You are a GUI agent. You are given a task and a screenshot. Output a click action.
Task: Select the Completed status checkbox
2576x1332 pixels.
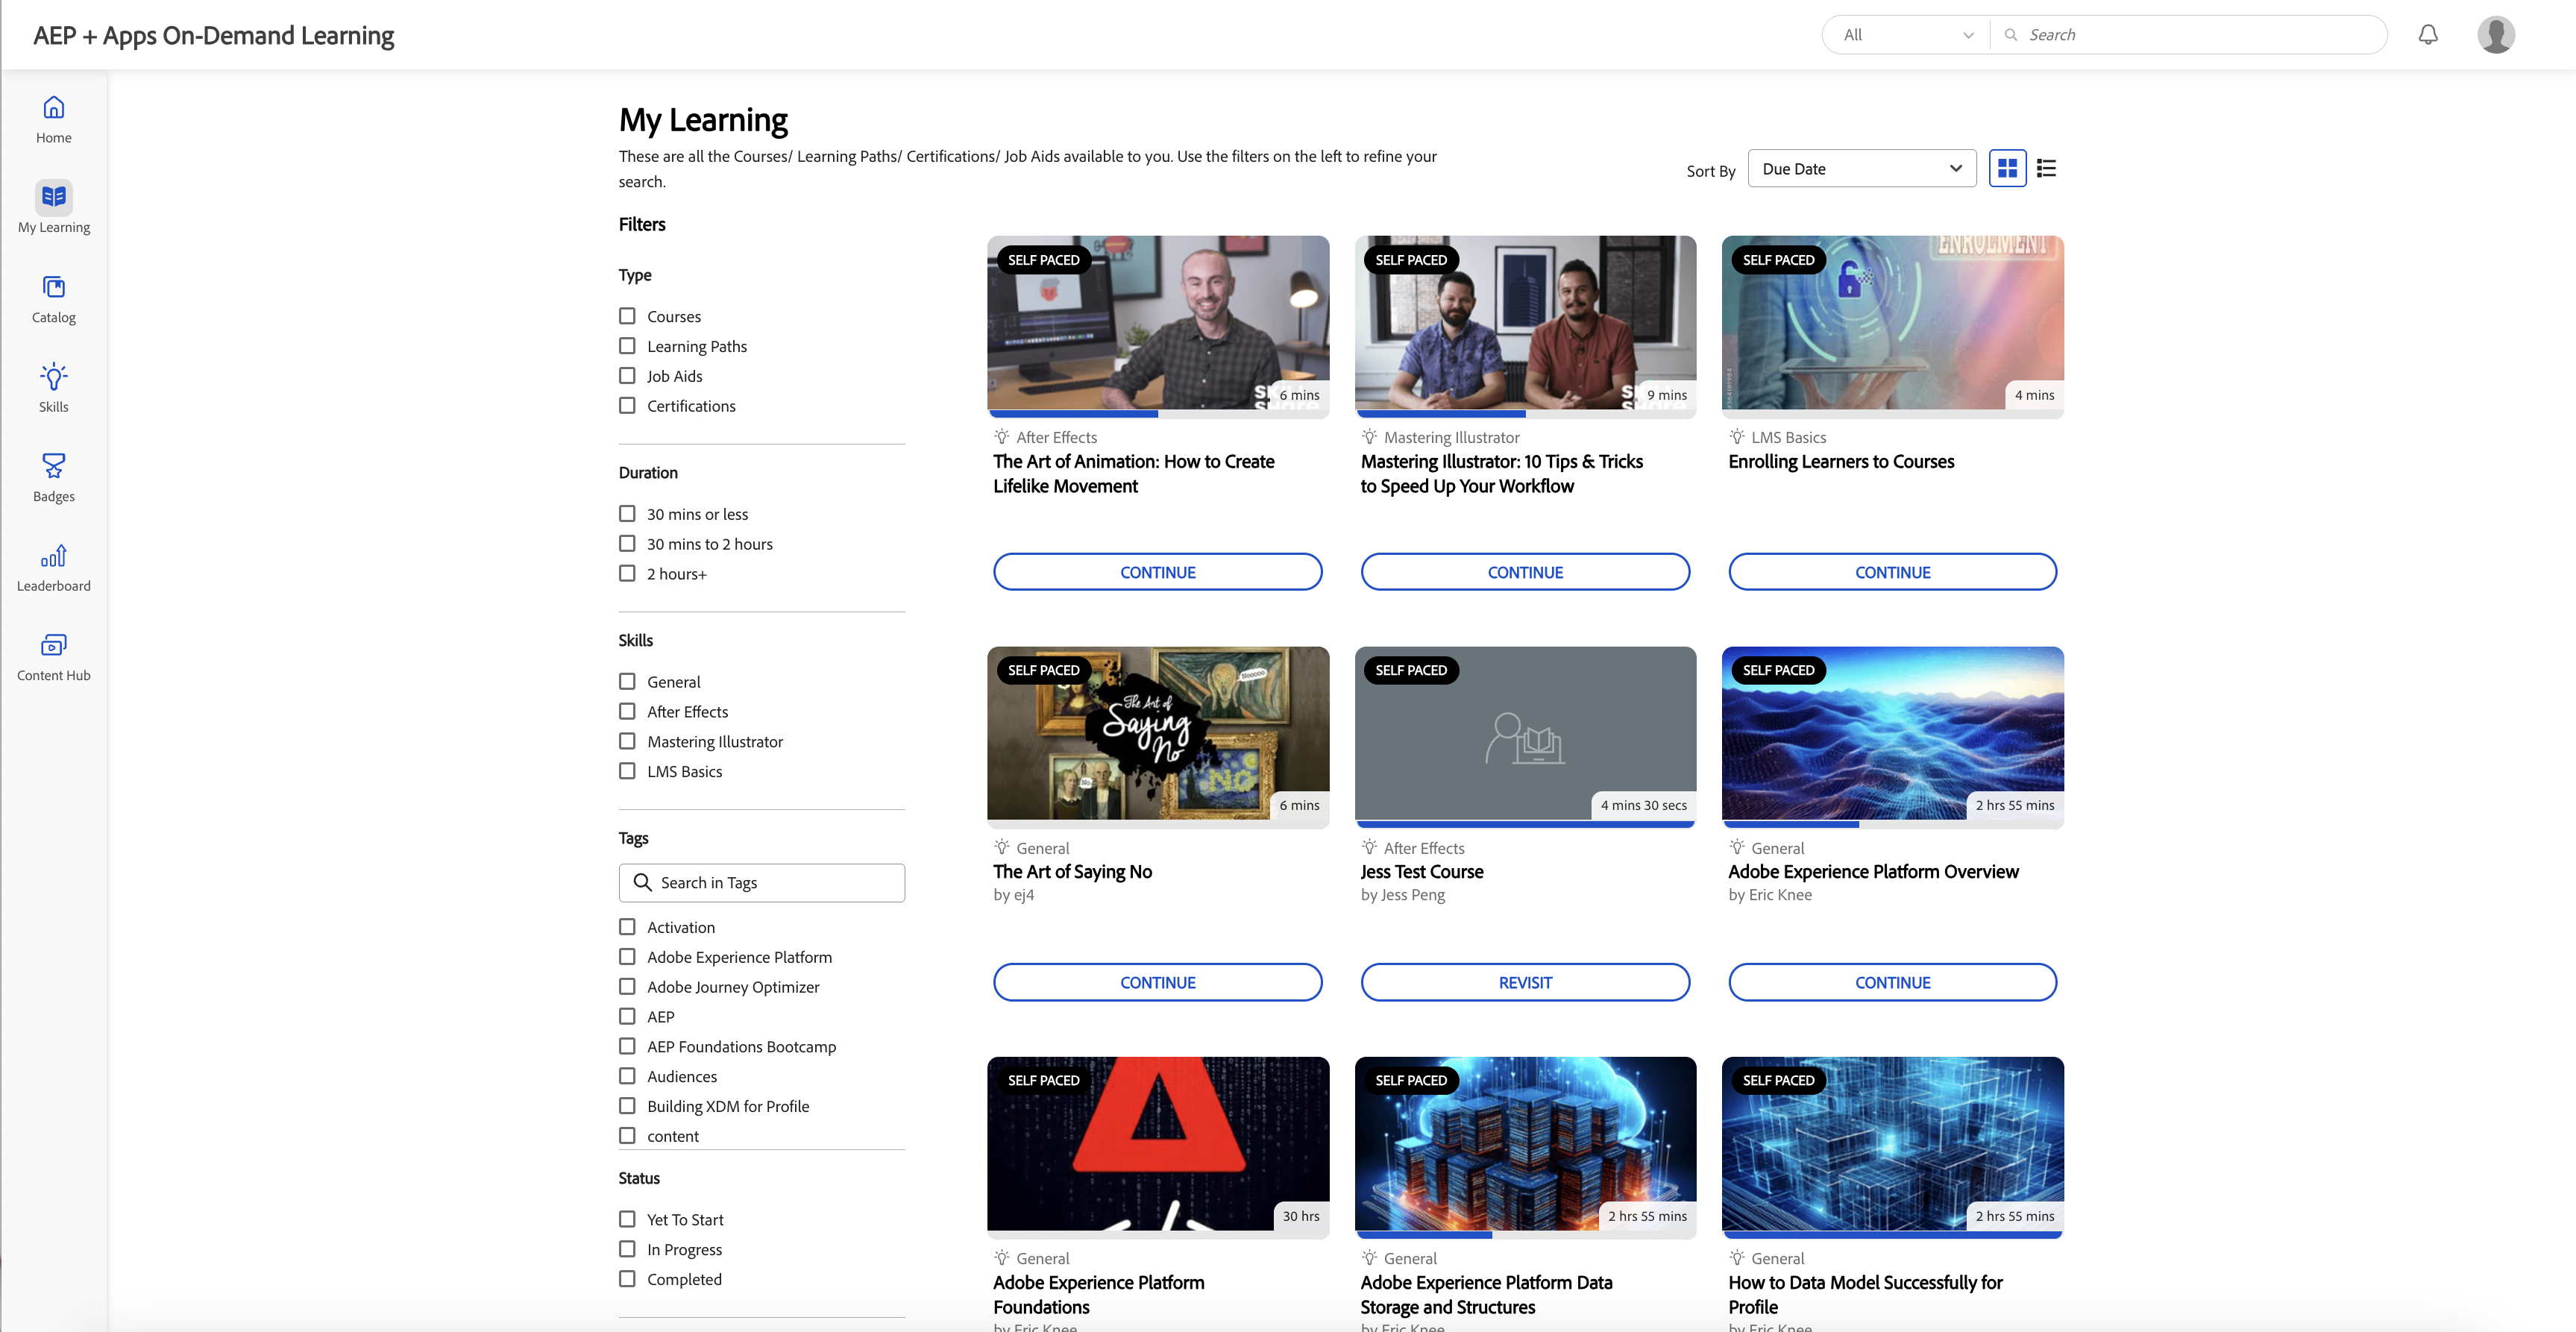point(627,1279)
